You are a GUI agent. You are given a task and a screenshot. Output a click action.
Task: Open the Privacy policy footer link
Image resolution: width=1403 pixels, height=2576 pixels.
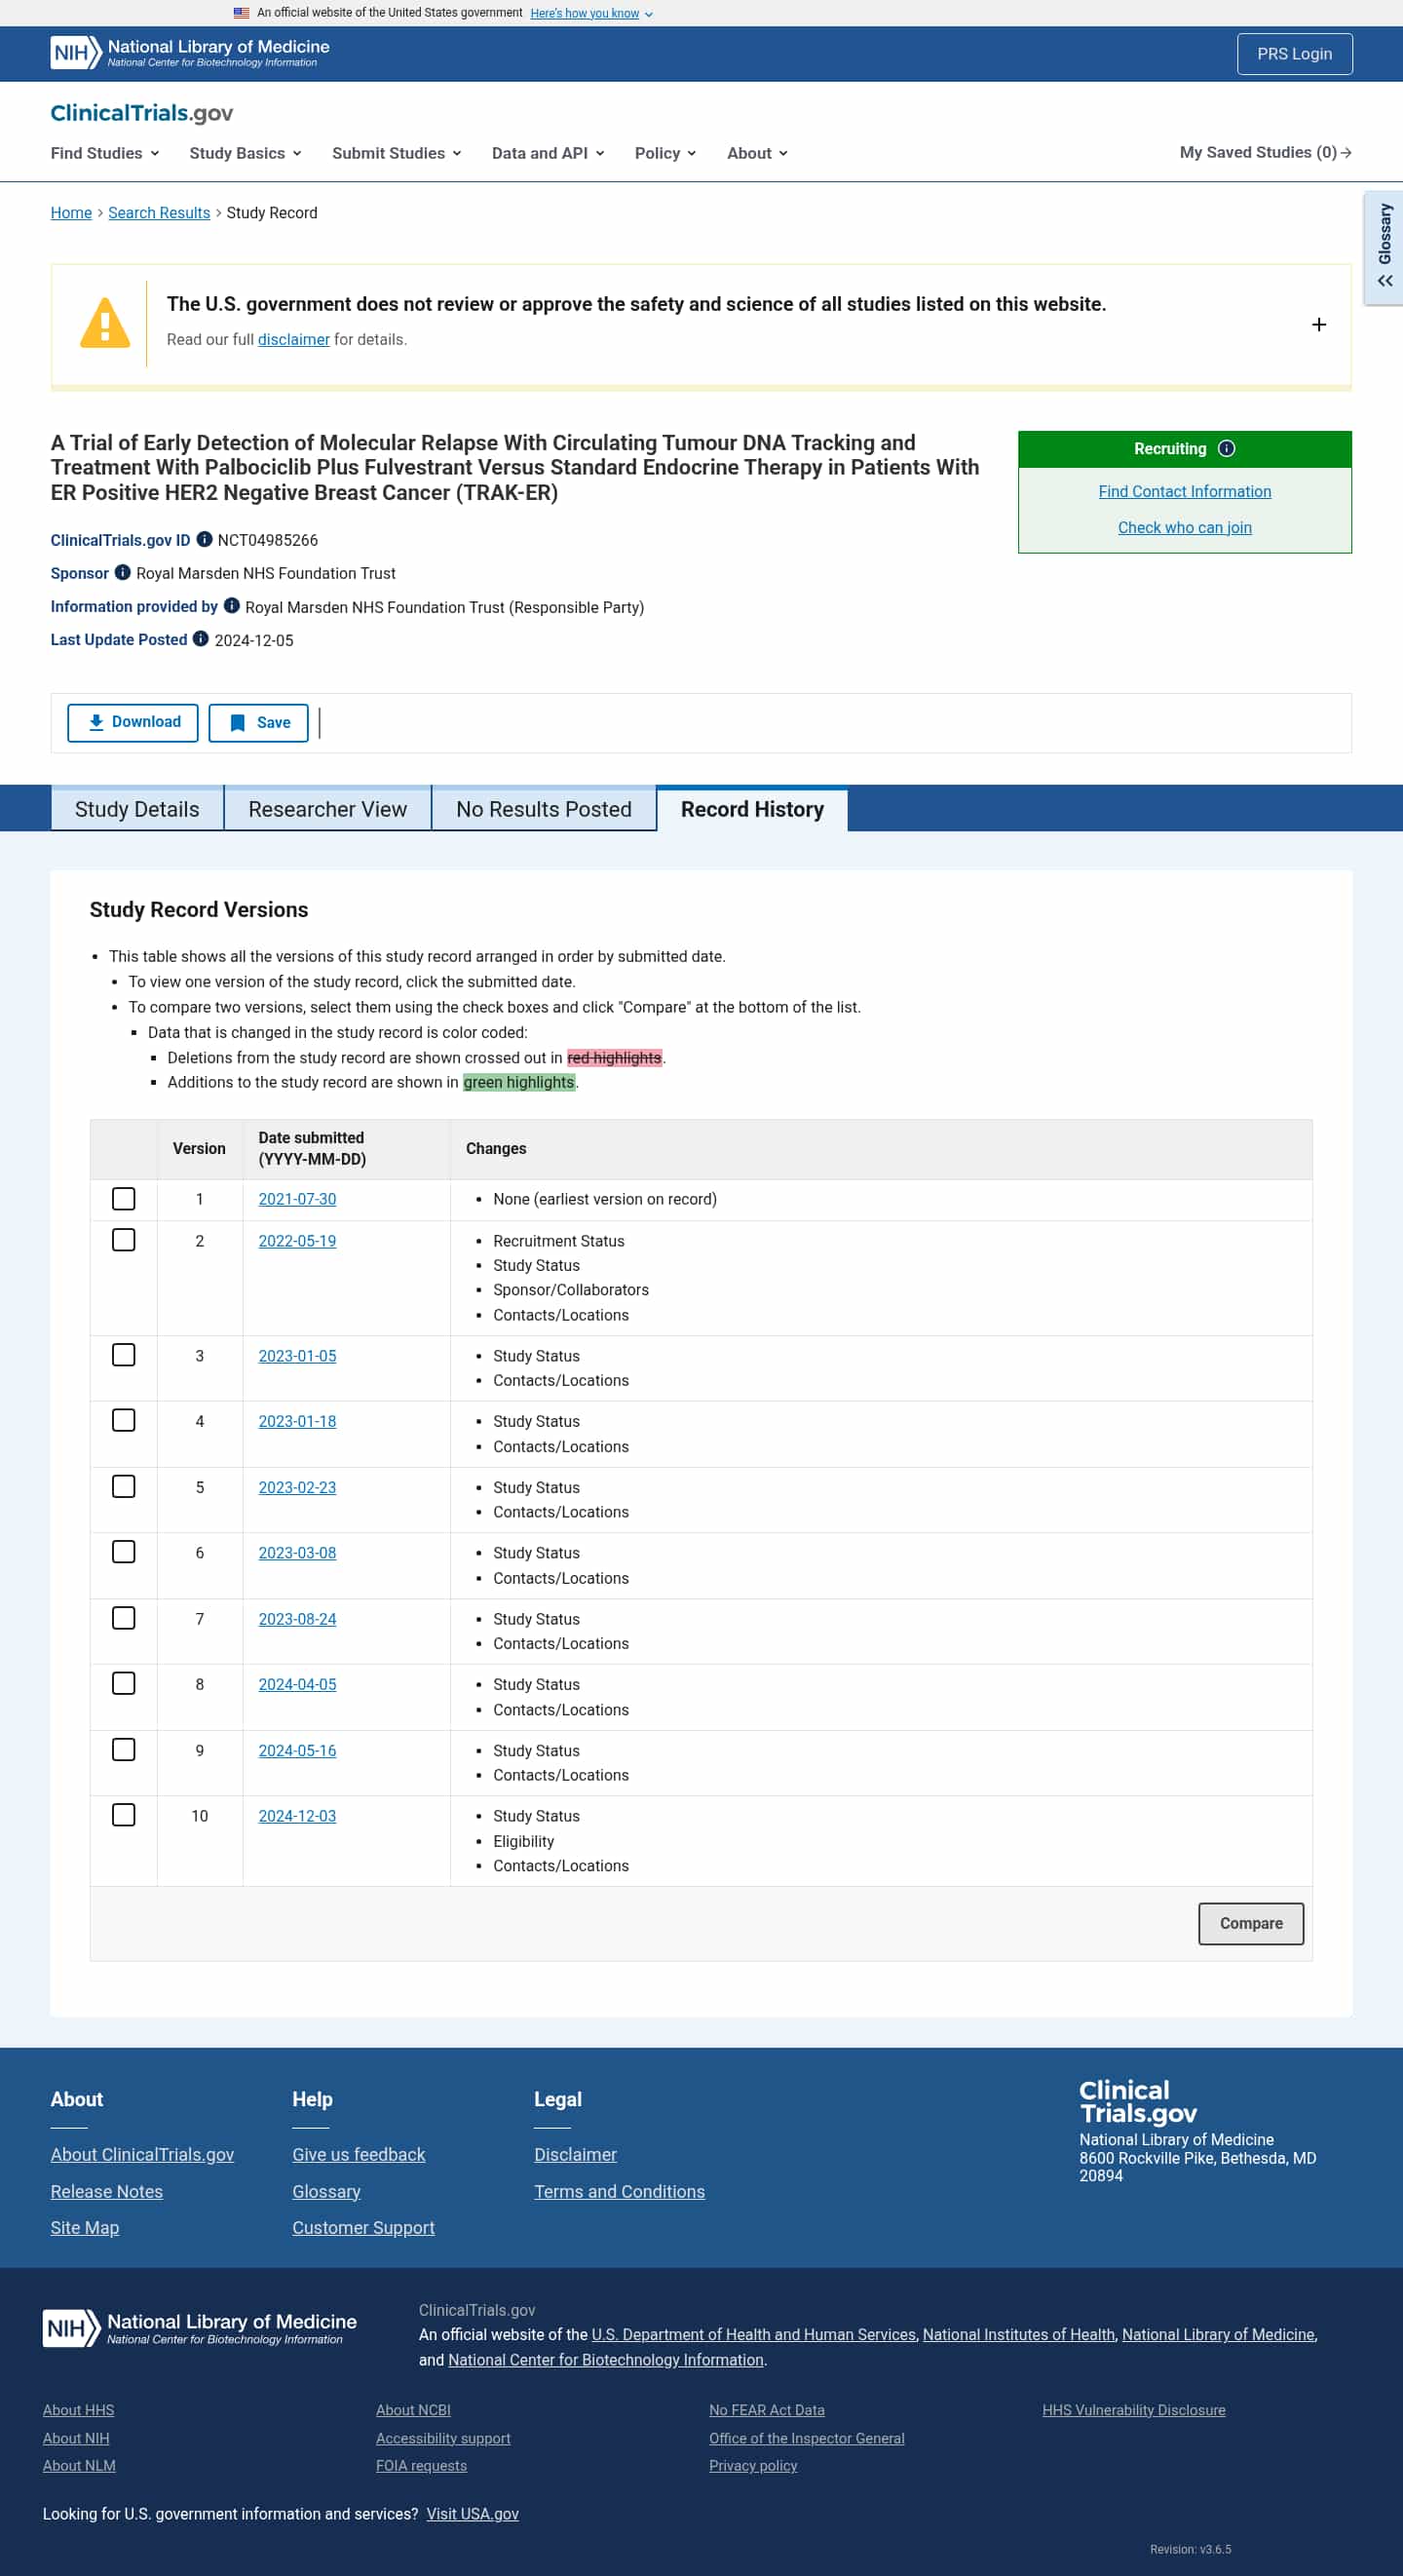click(753, 2466)
